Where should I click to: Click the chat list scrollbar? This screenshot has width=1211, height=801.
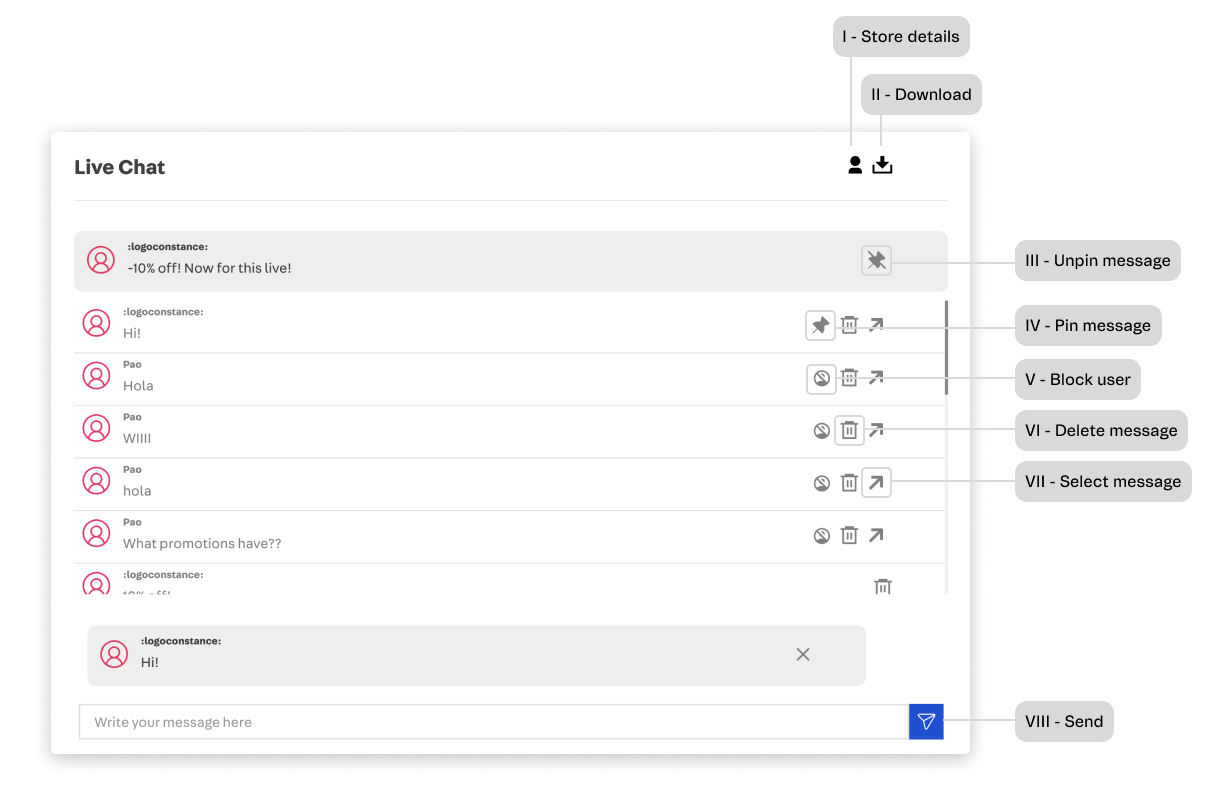pos(946,345)
